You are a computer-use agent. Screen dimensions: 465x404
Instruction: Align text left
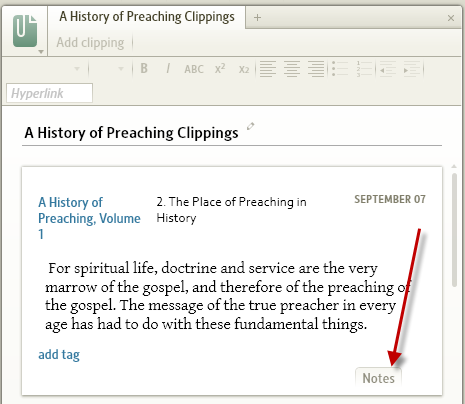(268, 69)
